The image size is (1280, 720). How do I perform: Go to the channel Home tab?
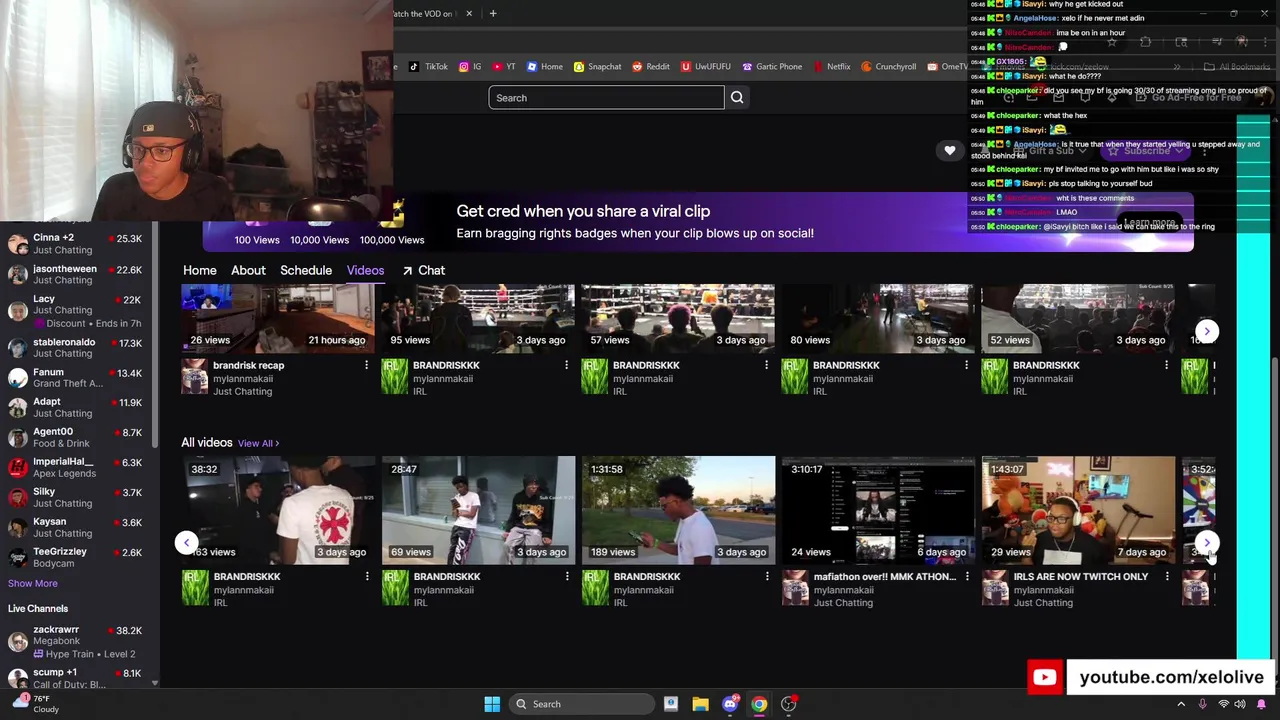click(199, 271)
